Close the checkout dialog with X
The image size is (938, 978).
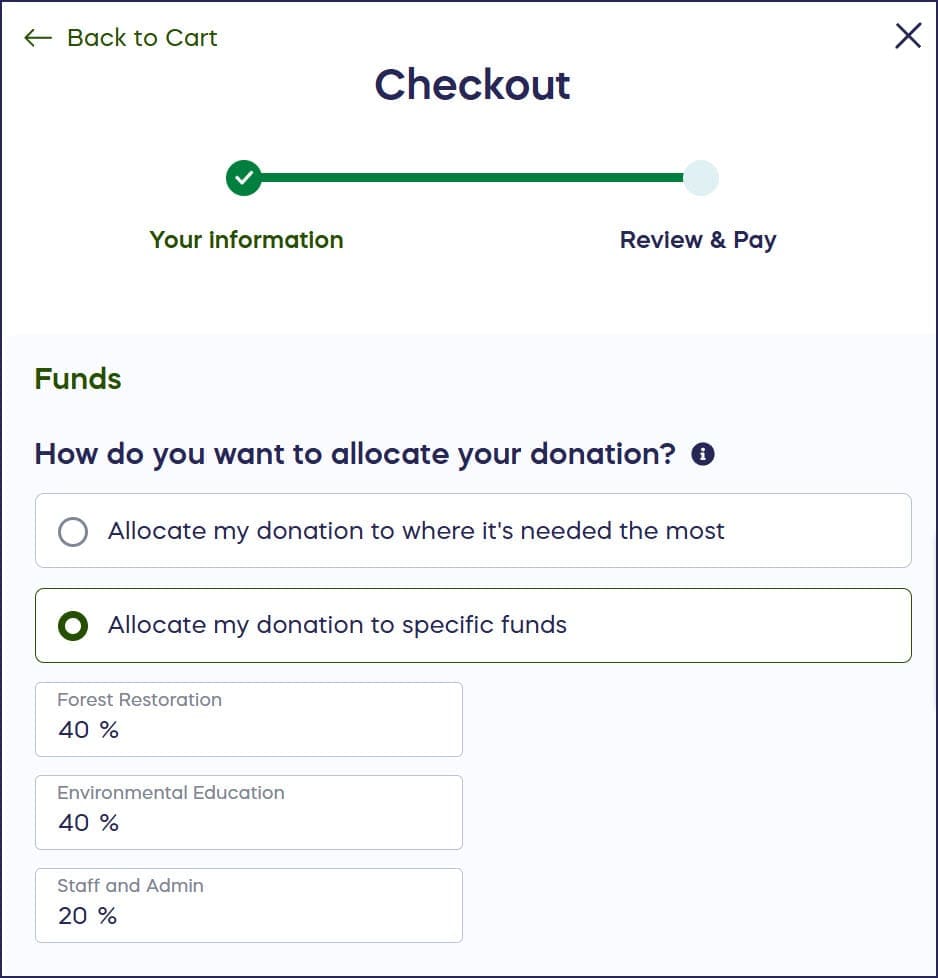tap(908, 37)
